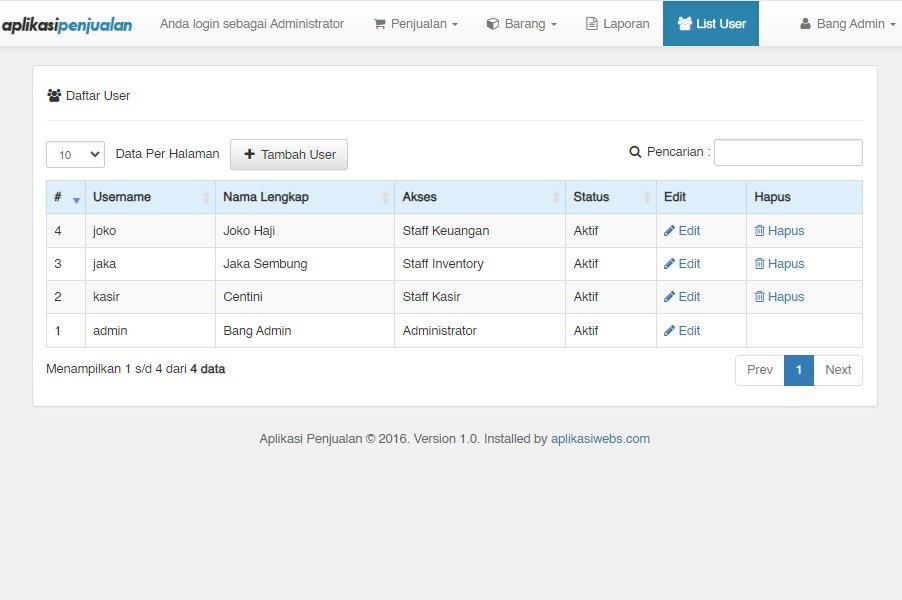This screenshot has width=902, height=600.
Task: Open the aplikasiwebs.com footer link
Action: coord(601,439)
